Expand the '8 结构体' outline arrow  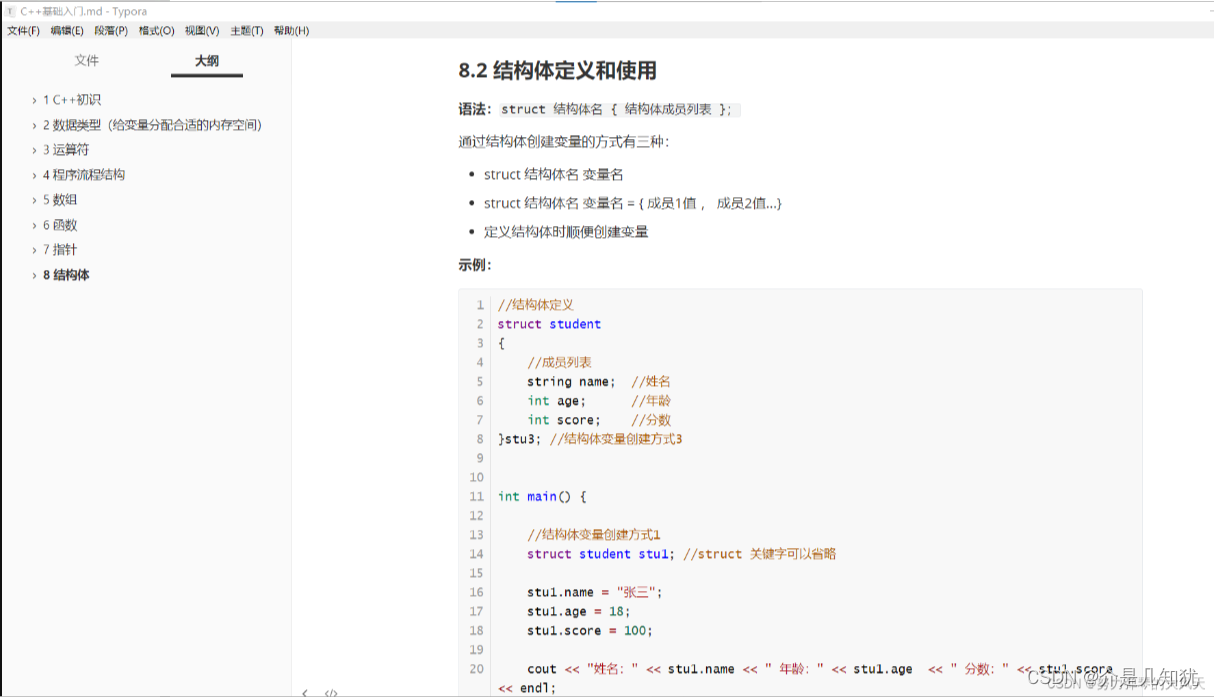[x=34, y=275]
